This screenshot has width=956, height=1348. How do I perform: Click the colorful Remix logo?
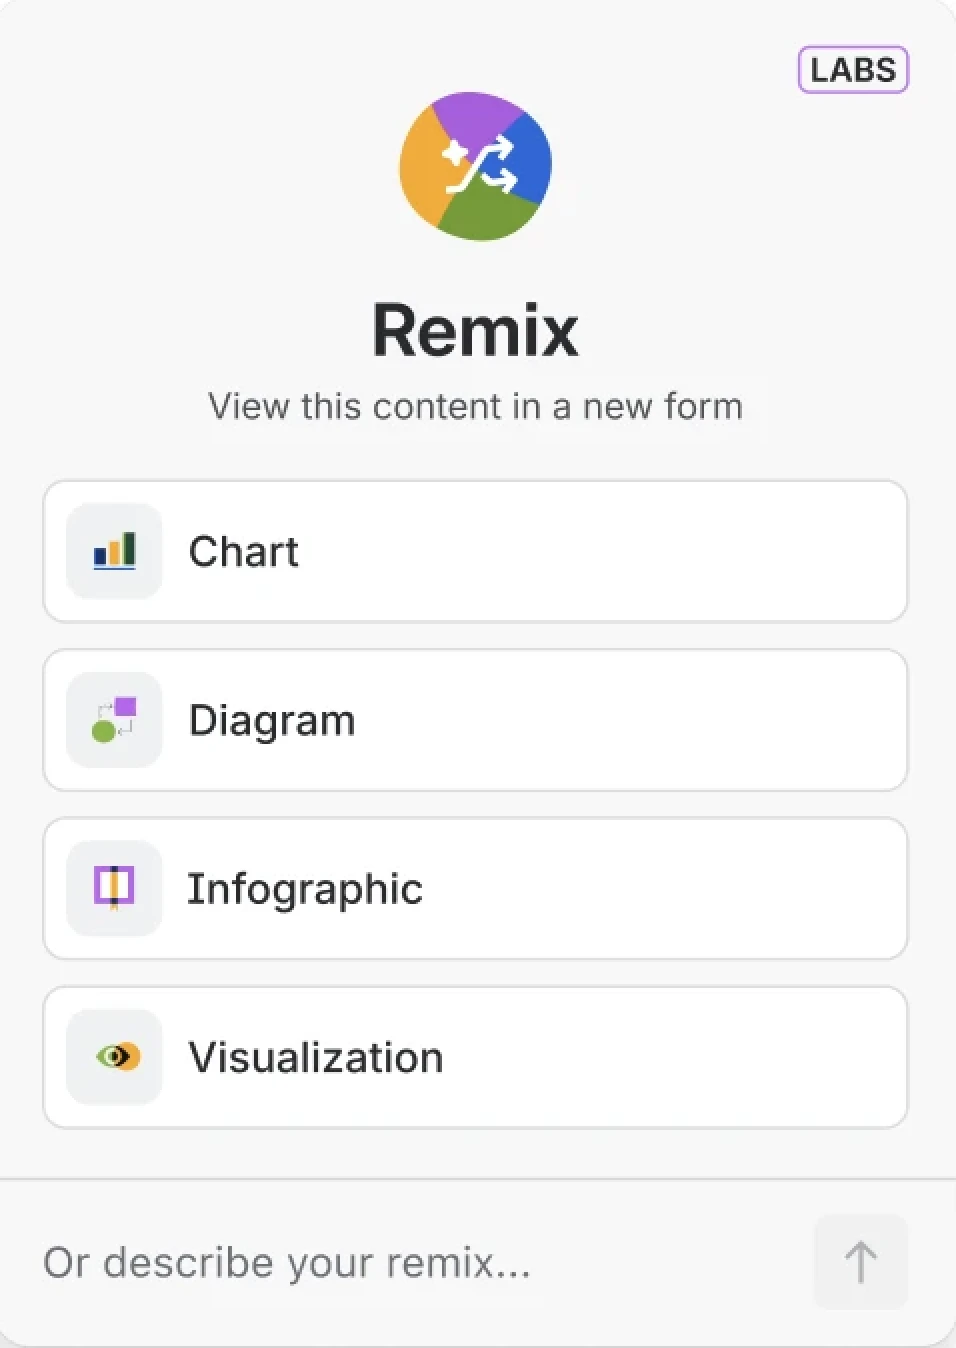coord(475,166)
